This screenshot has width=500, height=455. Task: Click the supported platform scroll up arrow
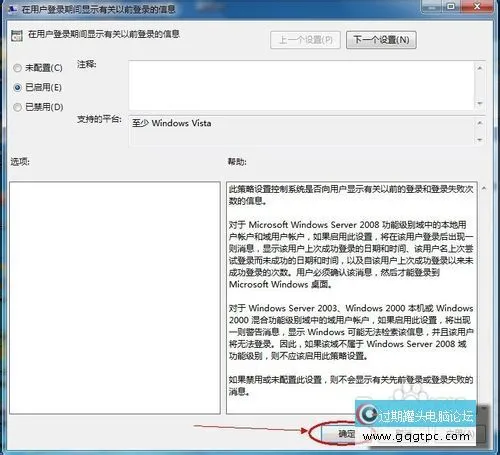(x=480, y=123)
